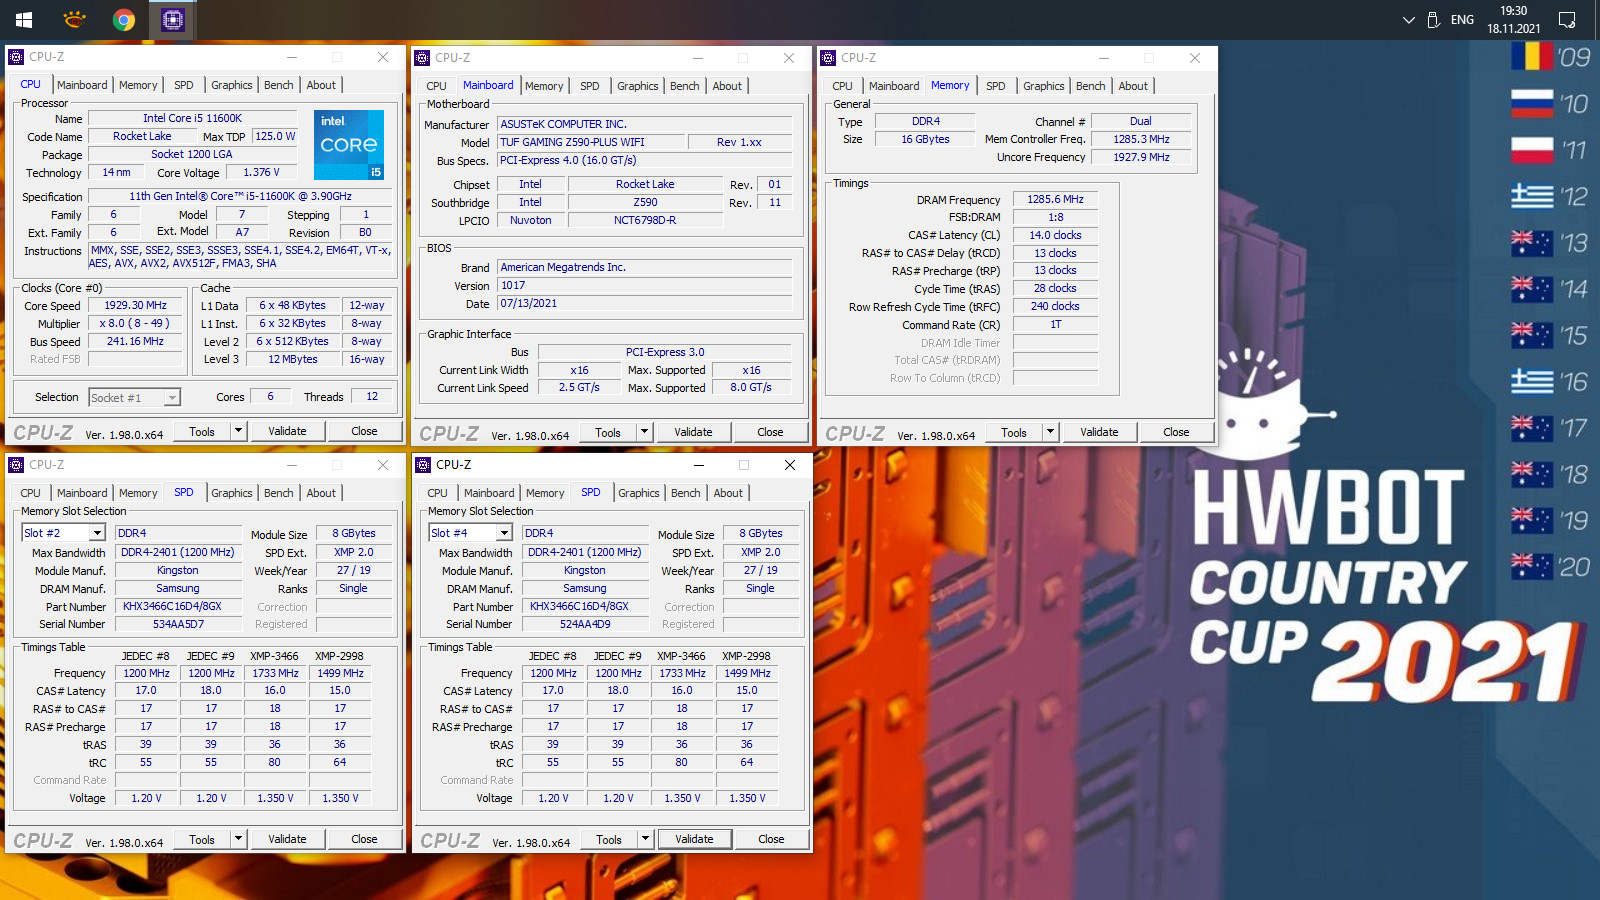Open the Socket #1 selection dropdown
The image size is (1600, 900).
(172, 398)
